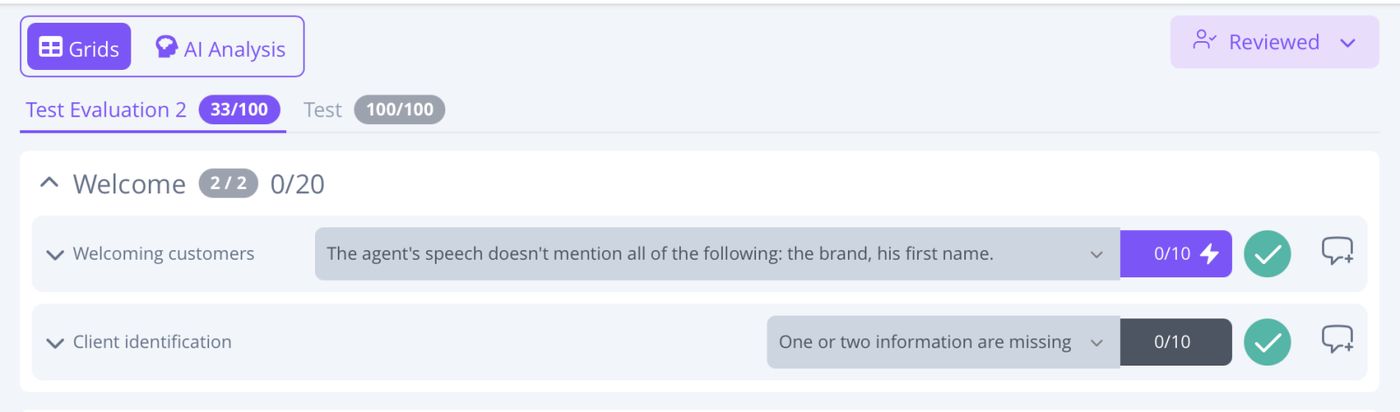This screenshot has height=412, width=1400.
Task: Switch to AI Analysis view
Action: [220, 48]
